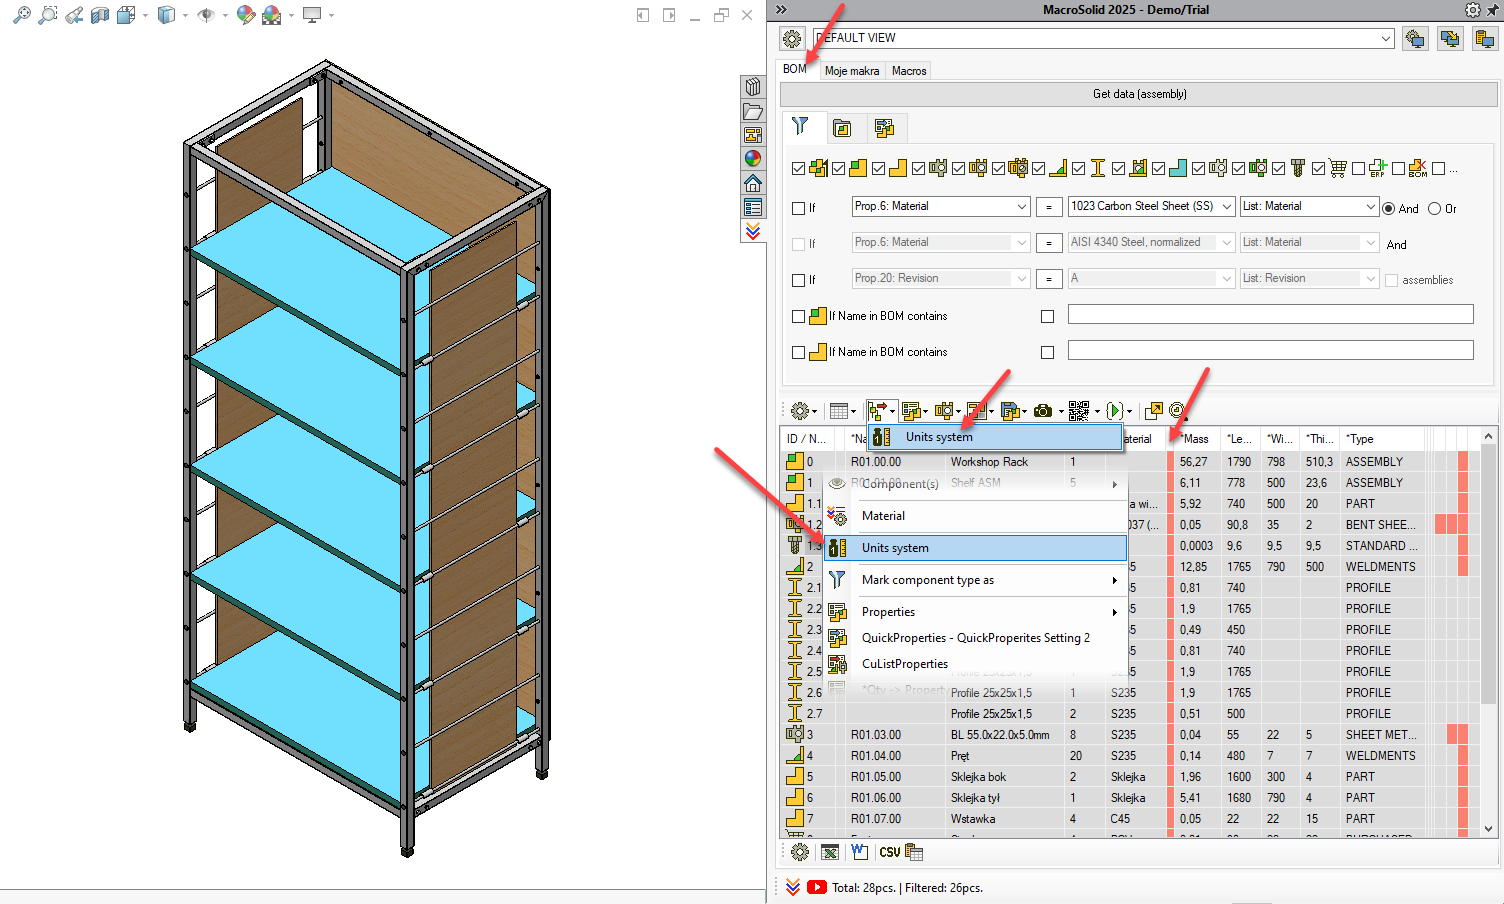Viewport: 1504px width, 904px height.
Task: Expand the Component(s) submenu arrow
Action: (x=1114, y=484)
